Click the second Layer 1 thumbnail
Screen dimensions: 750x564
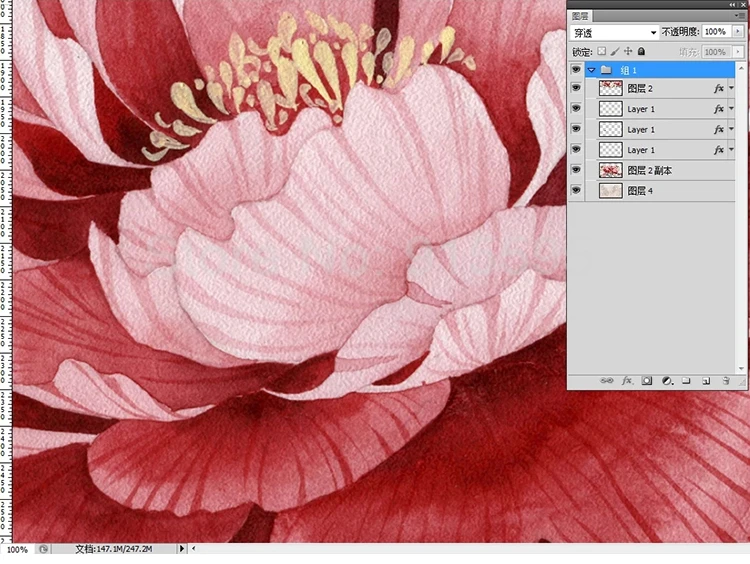click(611, 129)
